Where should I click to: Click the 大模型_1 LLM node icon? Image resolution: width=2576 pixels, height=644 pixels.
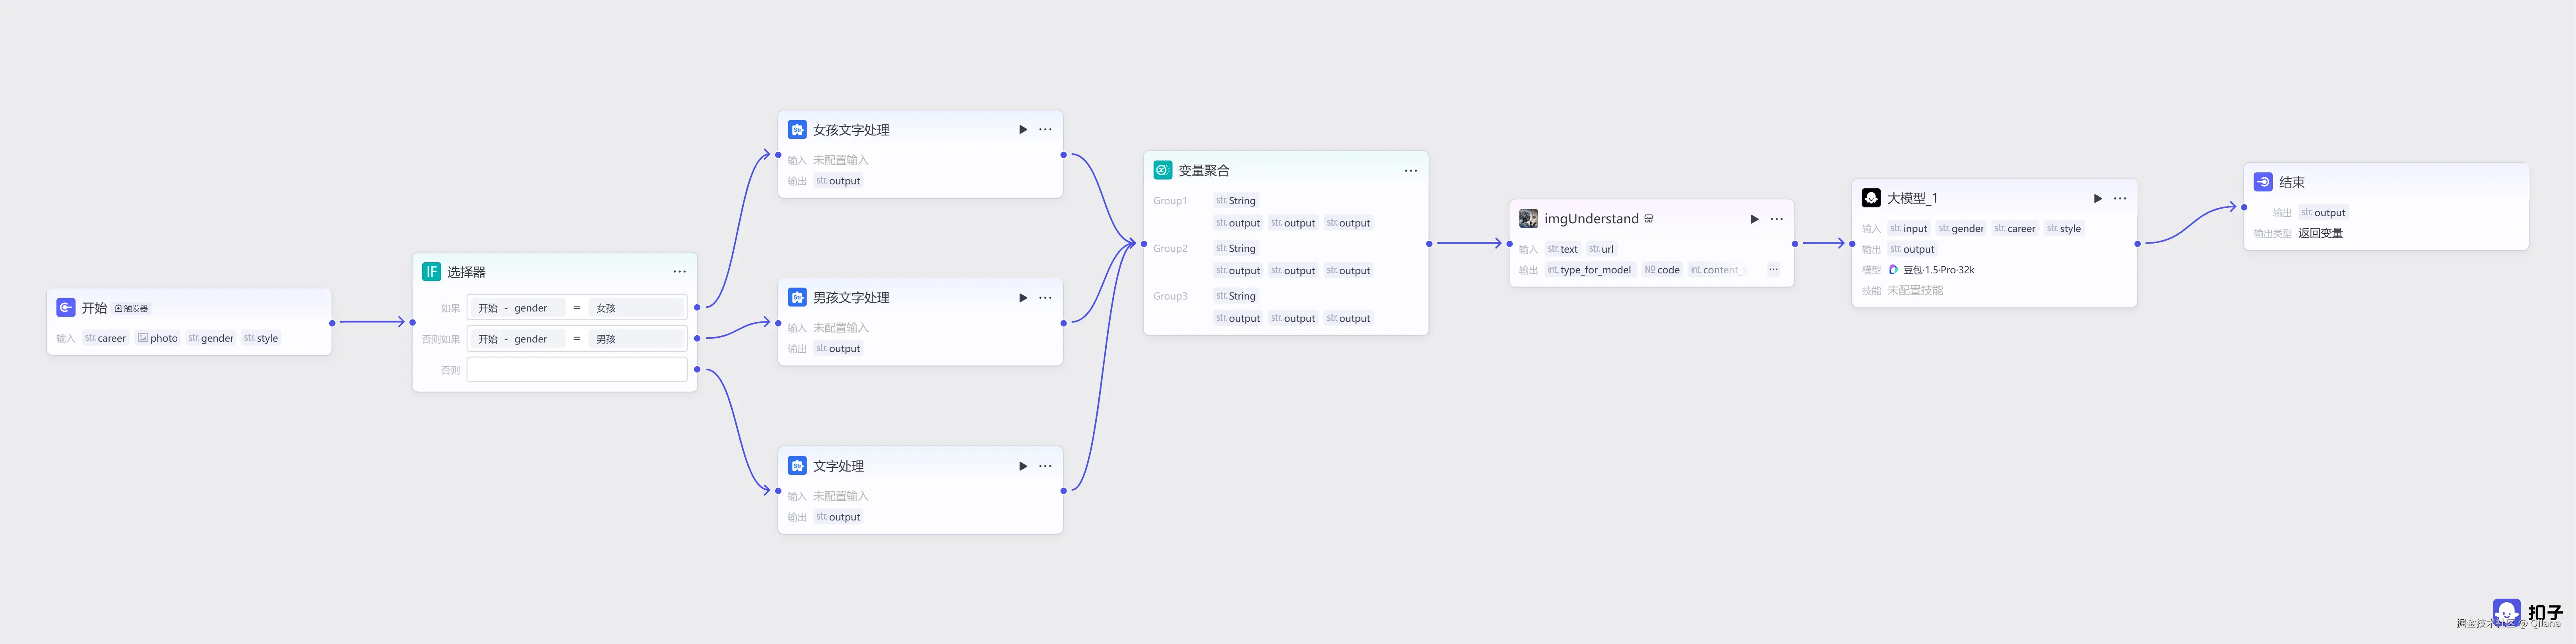(1871, 198)
